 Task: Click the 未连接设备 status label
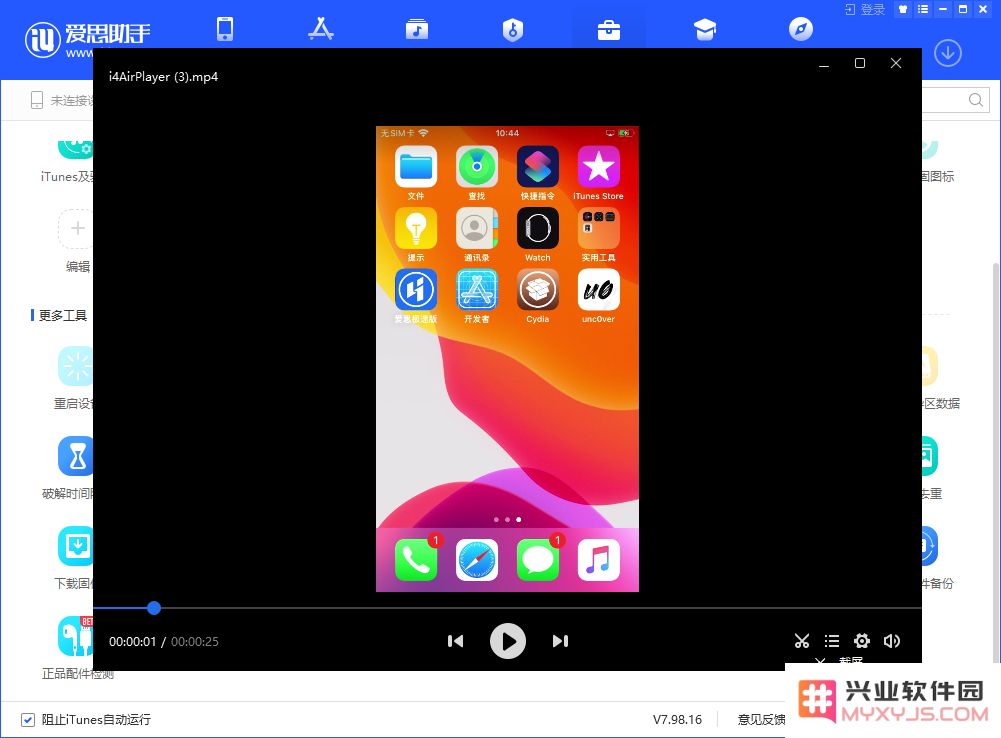point(72,100)
